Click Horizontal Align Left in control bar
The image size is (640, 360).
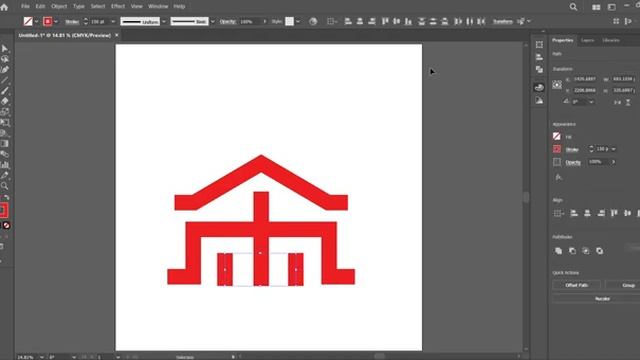348,21
